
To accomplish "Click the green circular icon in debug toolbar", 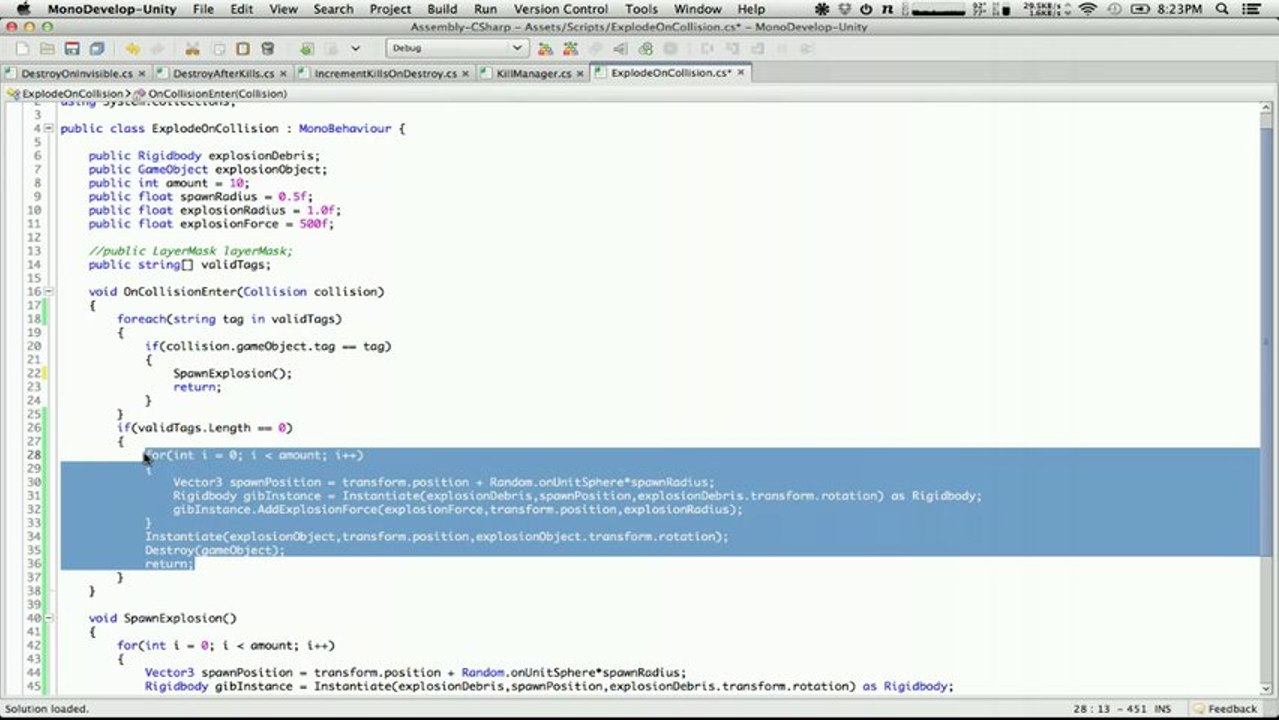I will point(645,48).
